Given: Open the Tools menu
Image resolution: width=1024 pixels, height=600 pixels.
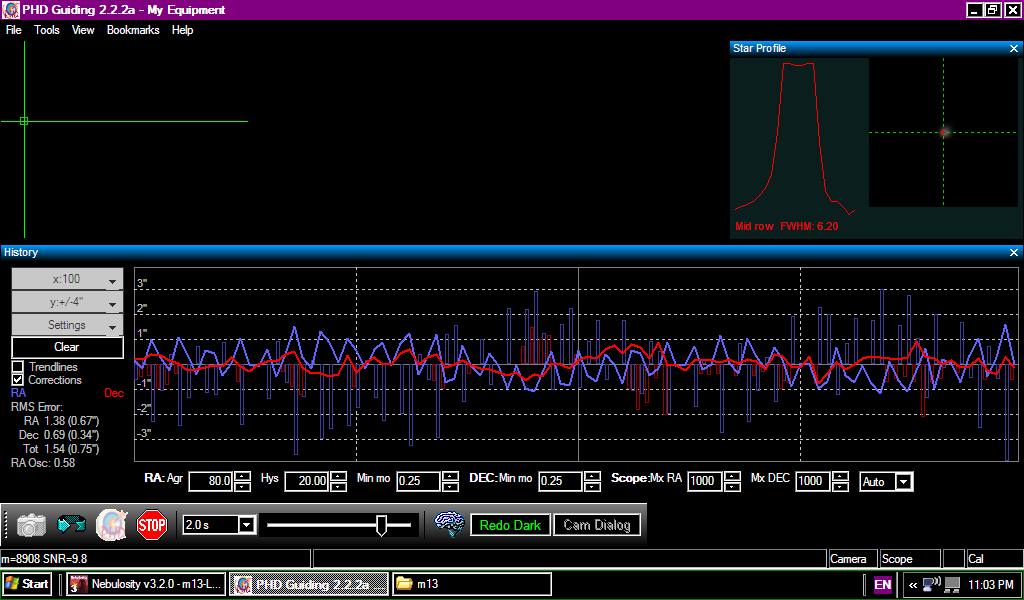Looking at the screenshot, I should click(x=47, y=30).
